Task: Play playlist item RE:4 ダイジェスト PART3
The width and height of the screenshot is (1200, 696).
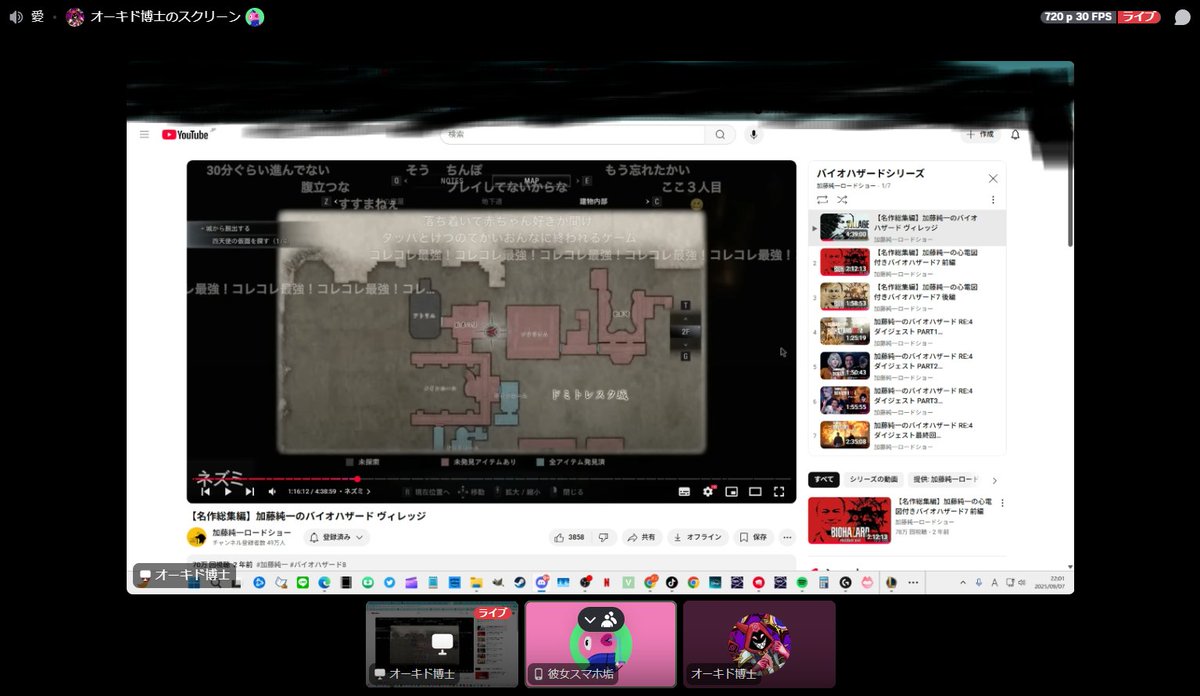Action: [907, 400]
